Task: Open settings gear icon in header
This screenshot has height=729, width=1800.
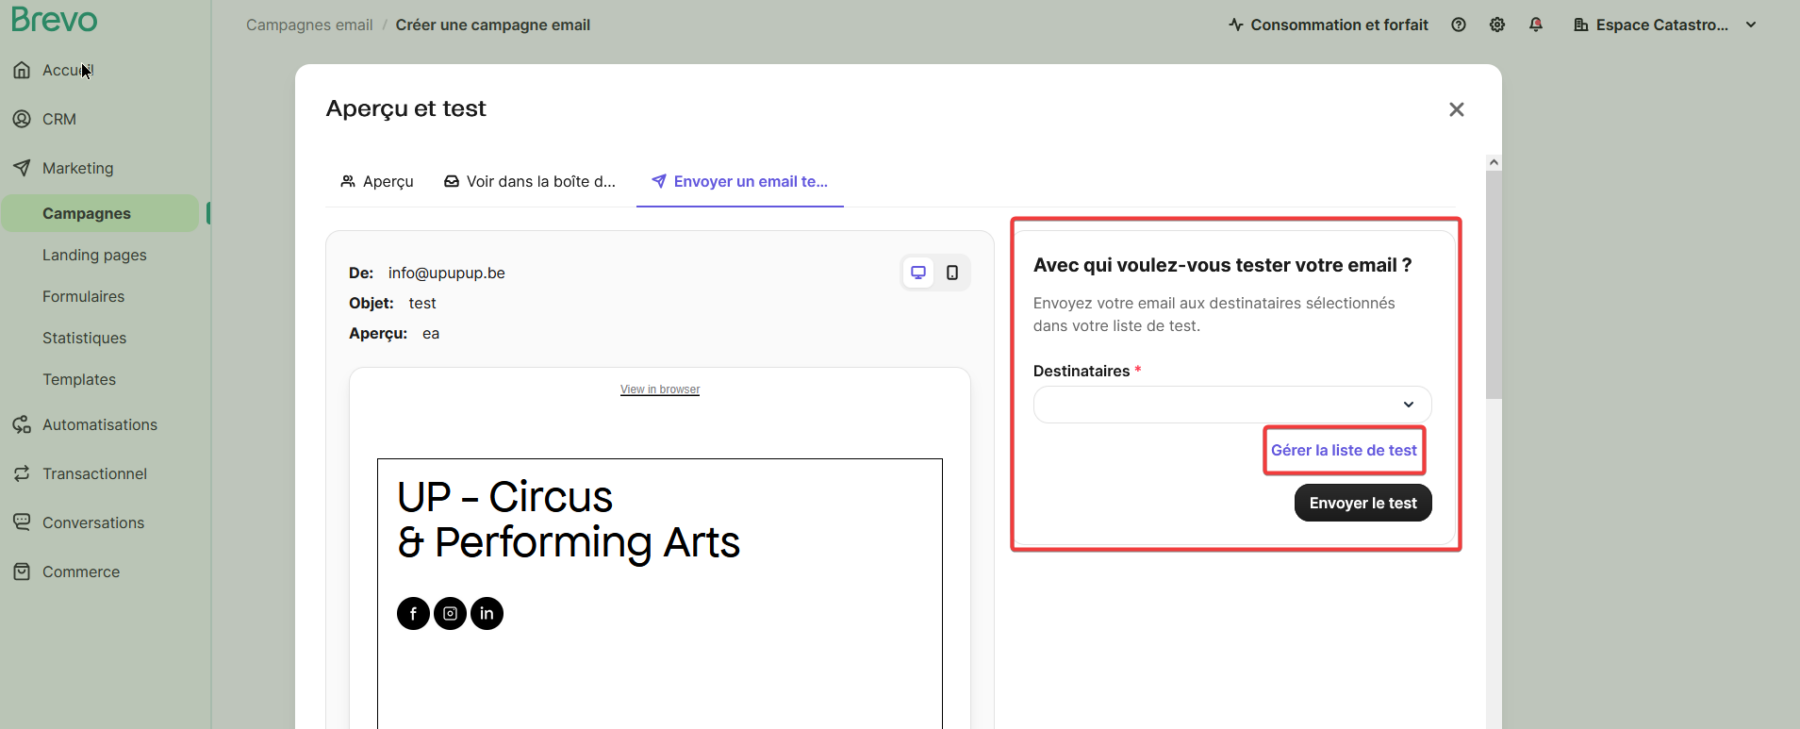Action: click(1497, 25)
